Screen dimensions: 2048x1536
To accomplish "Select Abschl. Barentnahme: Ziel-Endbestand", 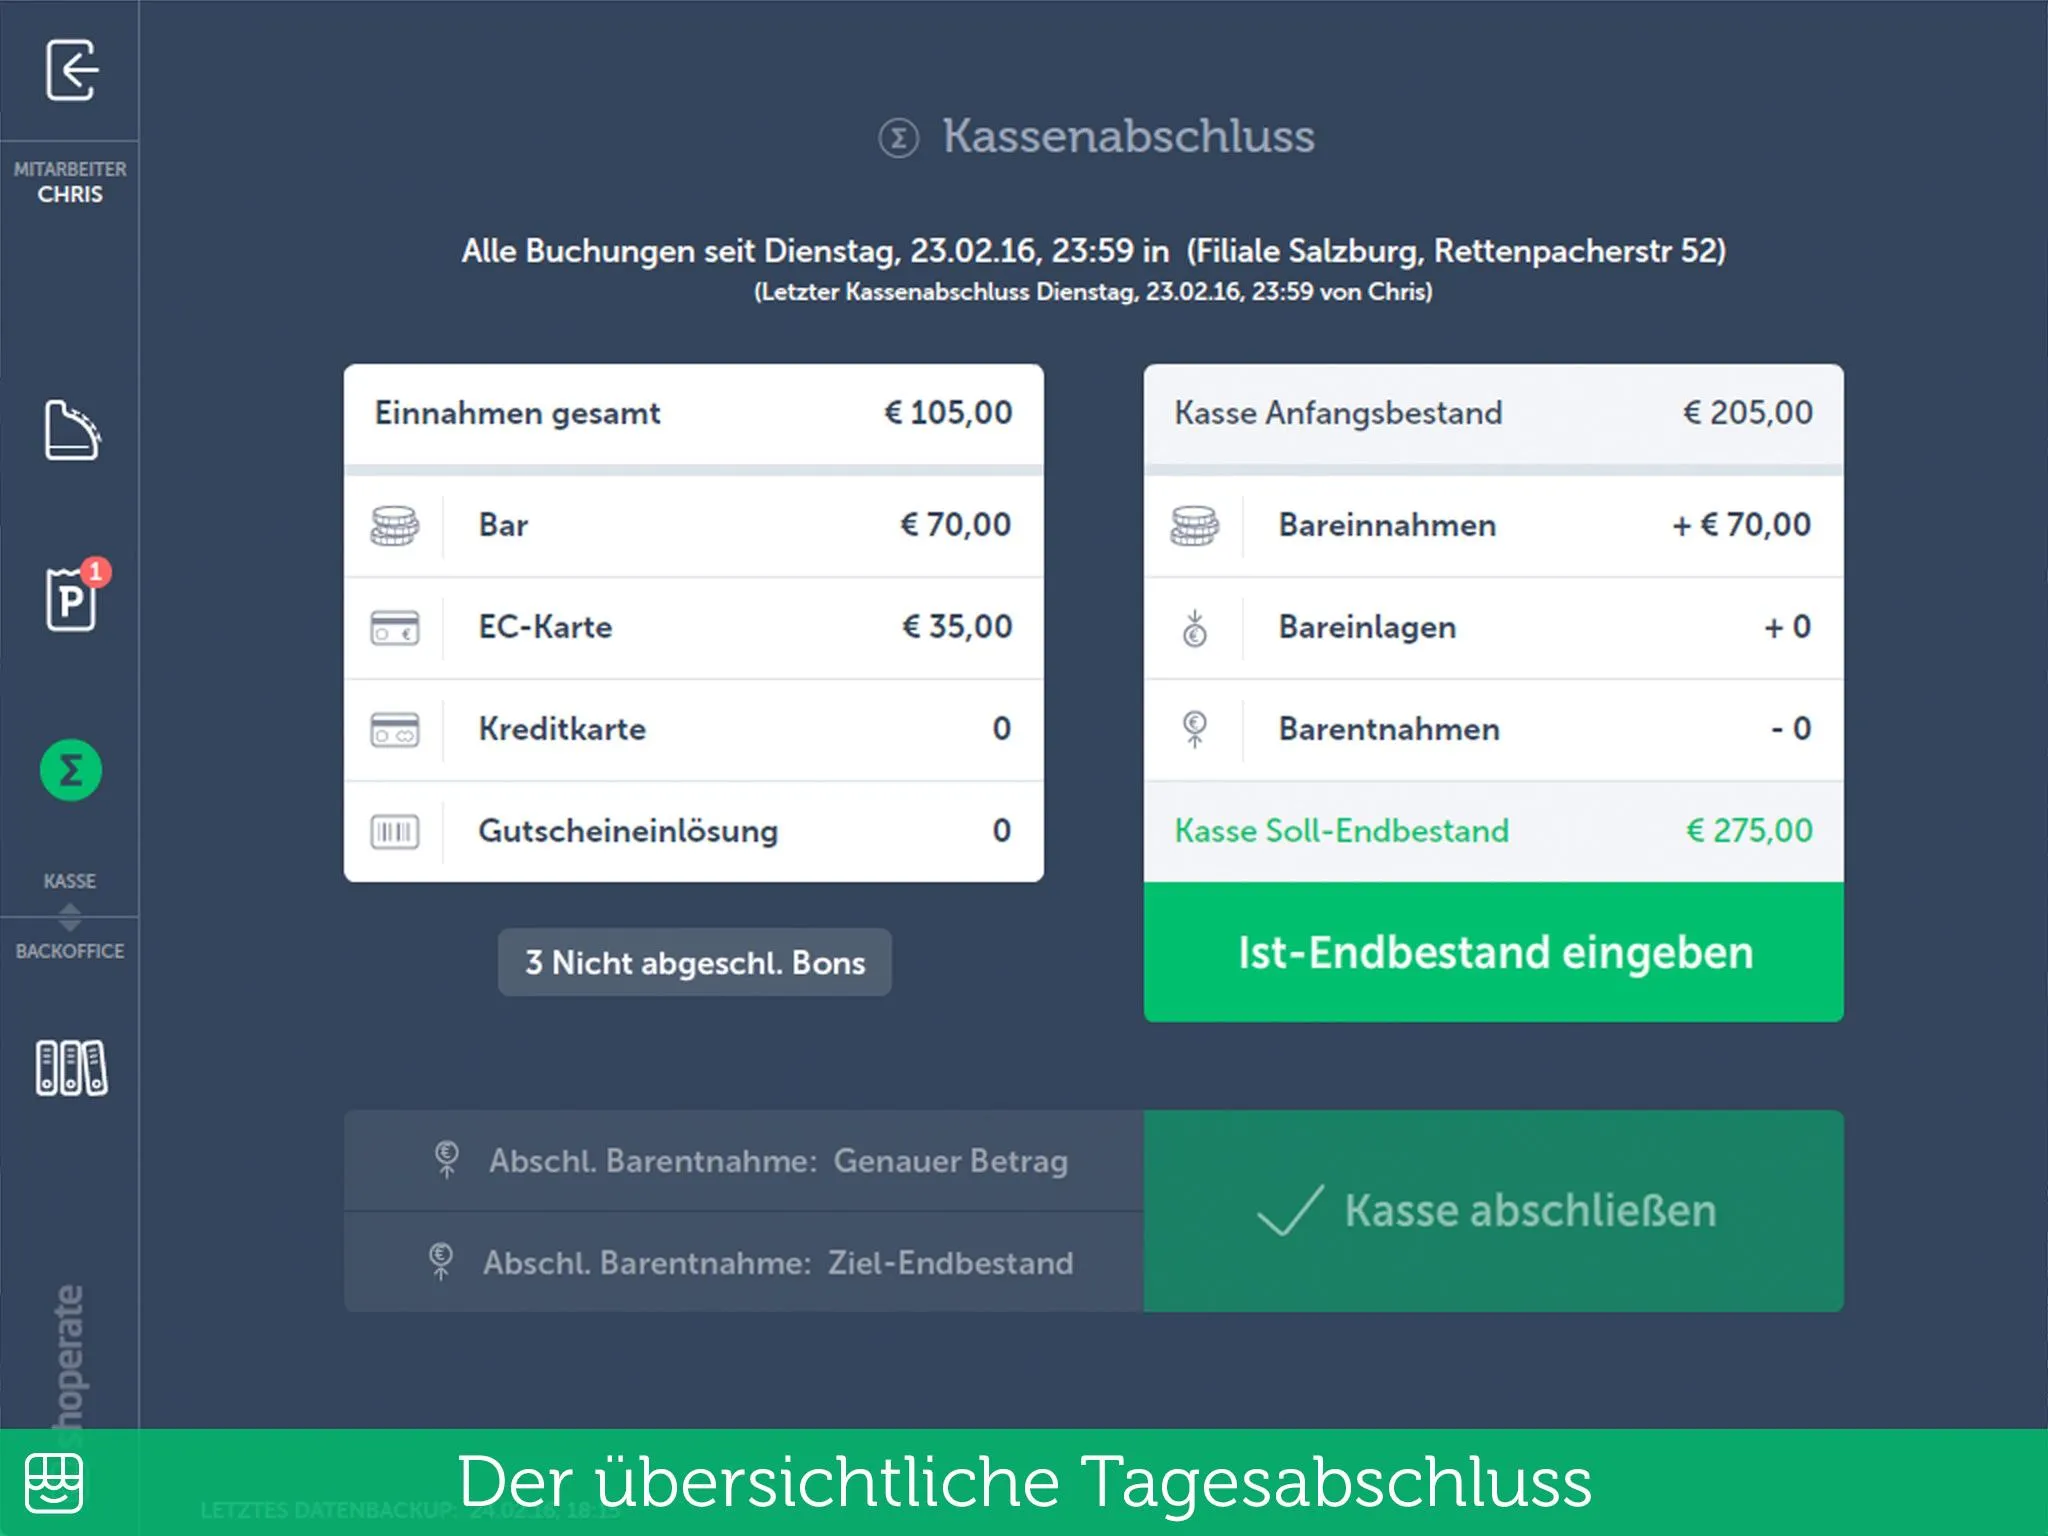I will click(x=744, y=1262).
